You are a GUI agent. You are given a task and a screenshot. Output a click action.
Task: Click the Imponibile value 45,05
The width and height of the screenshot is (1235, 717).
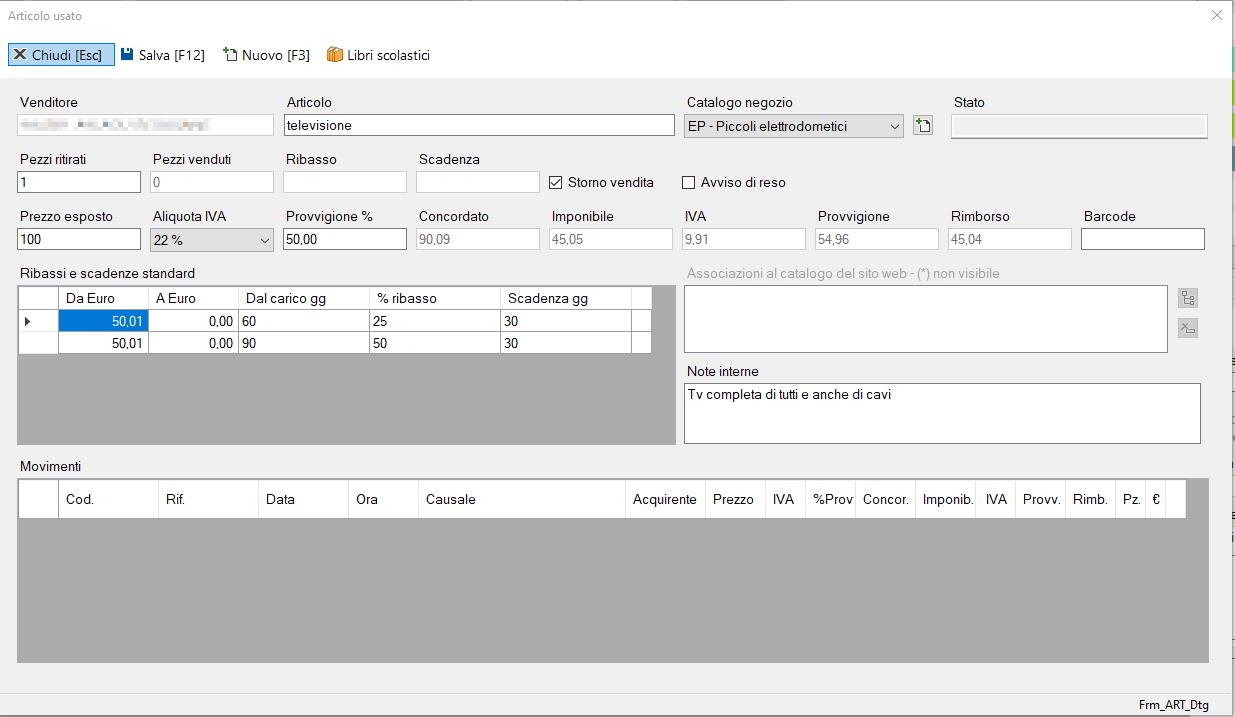pos(611,240)
